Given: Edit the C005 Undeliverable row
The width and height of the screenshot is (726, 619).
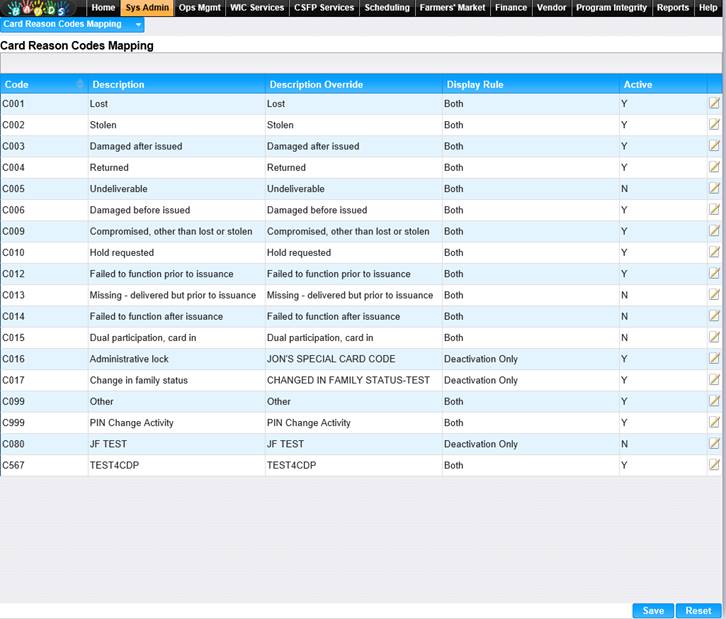Looking at the screenshot, I should pos(714,188).
